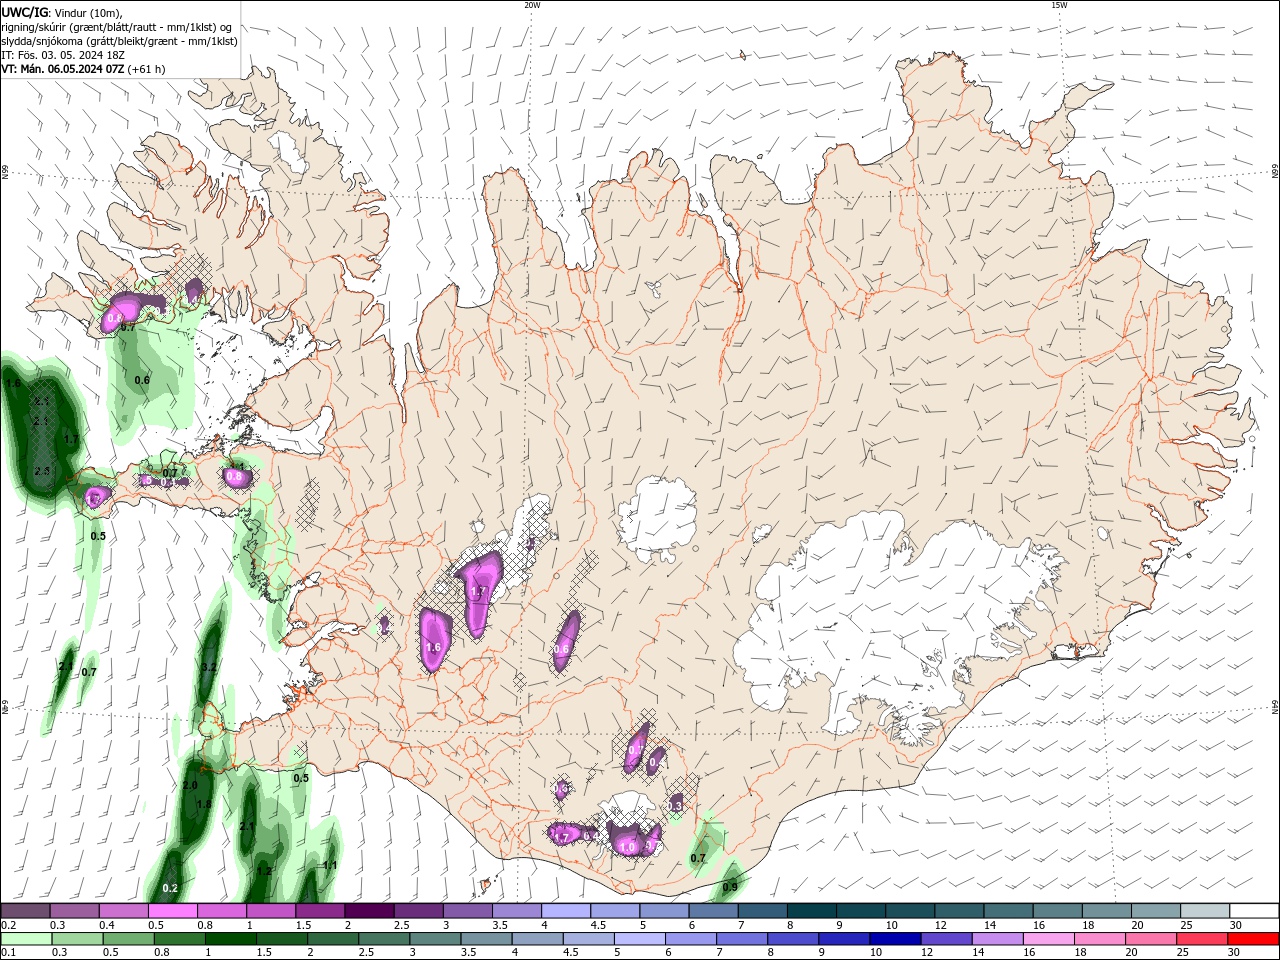Click the "1.1" rainfall value on the map
The width and height of the screenshot is (1280, 960).
330,865
